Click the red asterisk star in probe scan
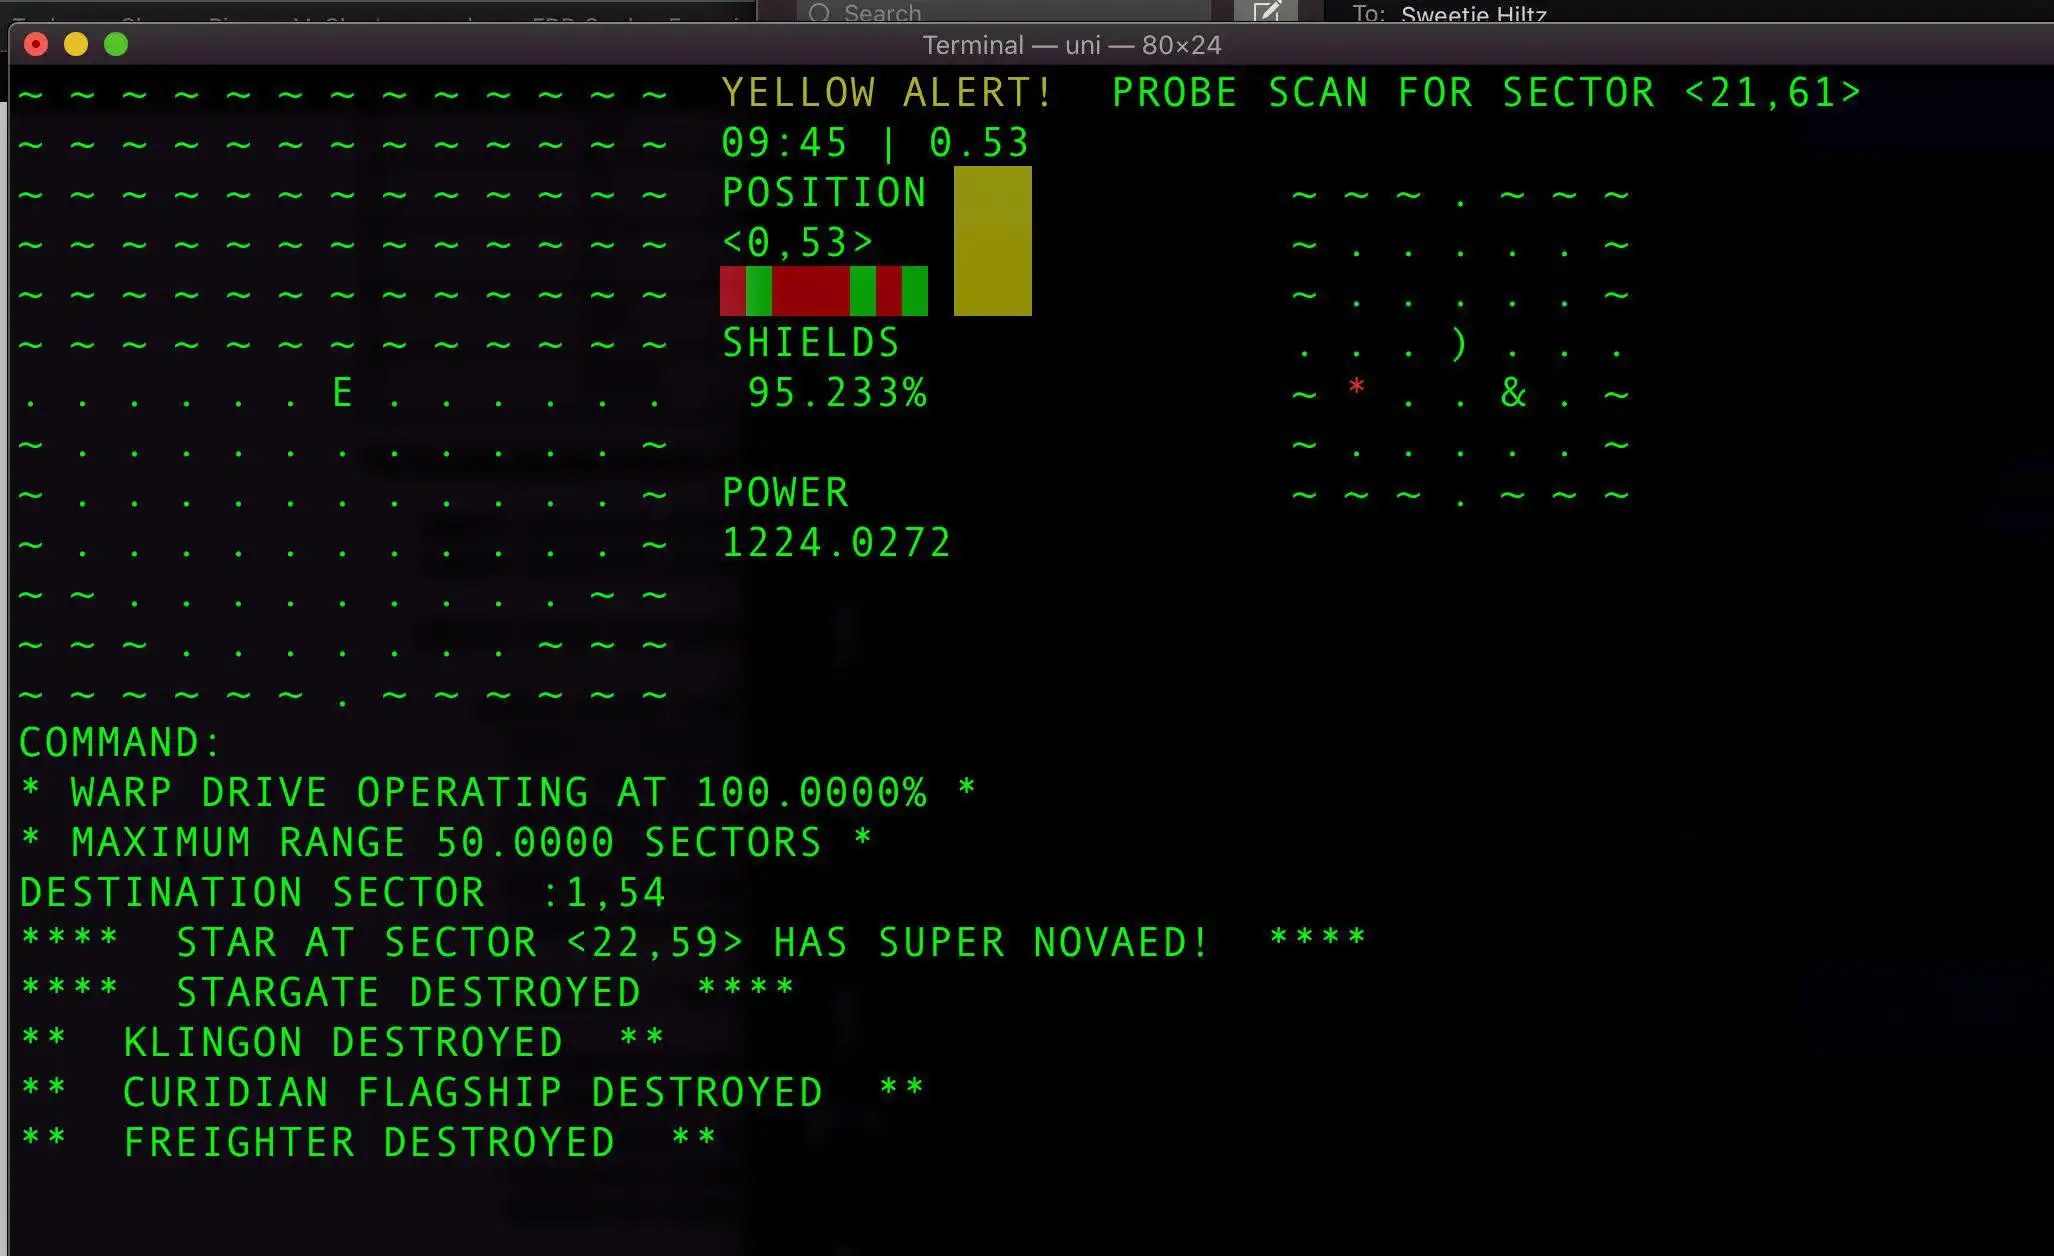The image size is (2054, 1256). pyautogui.click(x=1356, y=388)
